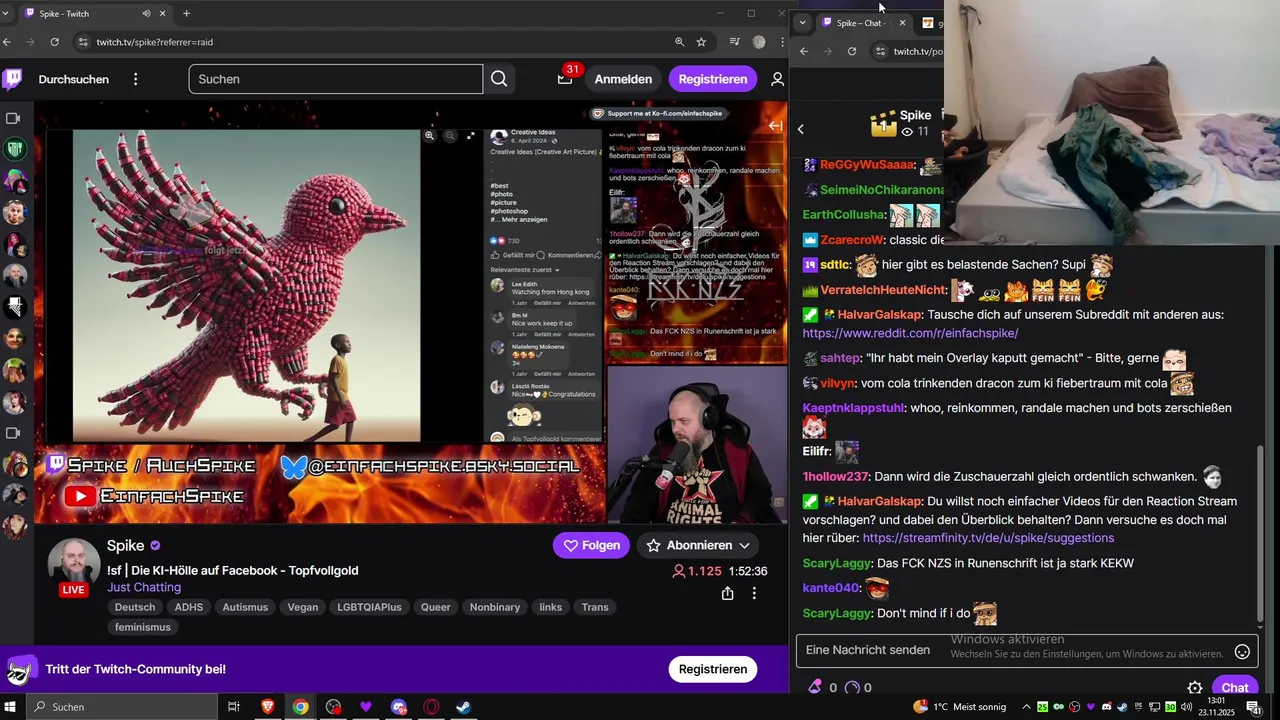Screen dimensions: 1280x720
Task: Open the first sidebar channel avatar
Action: [15, 150]
